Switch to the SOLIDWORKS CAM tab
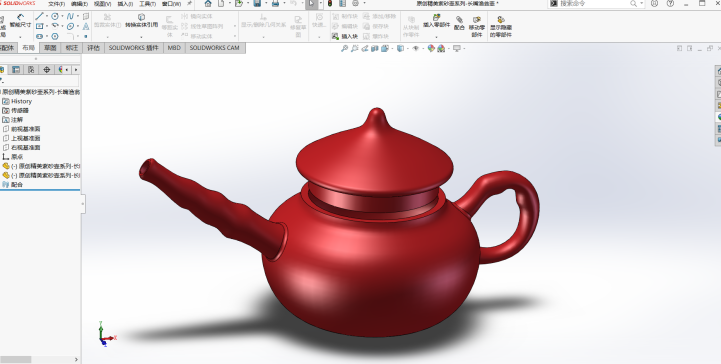 coord(215,48)
